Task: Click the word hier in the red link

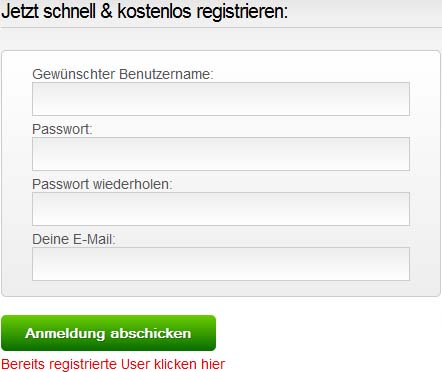Action: click(213, 364)
